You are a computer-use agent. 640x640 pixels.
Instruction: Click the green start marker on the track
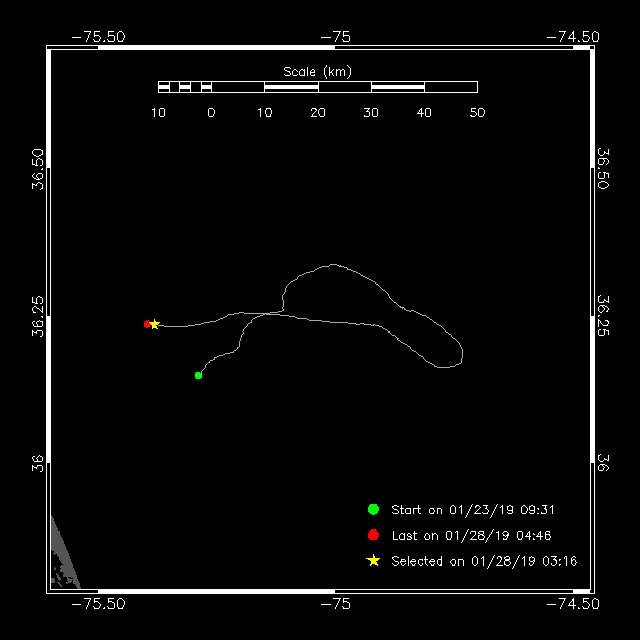pos(198,376)
